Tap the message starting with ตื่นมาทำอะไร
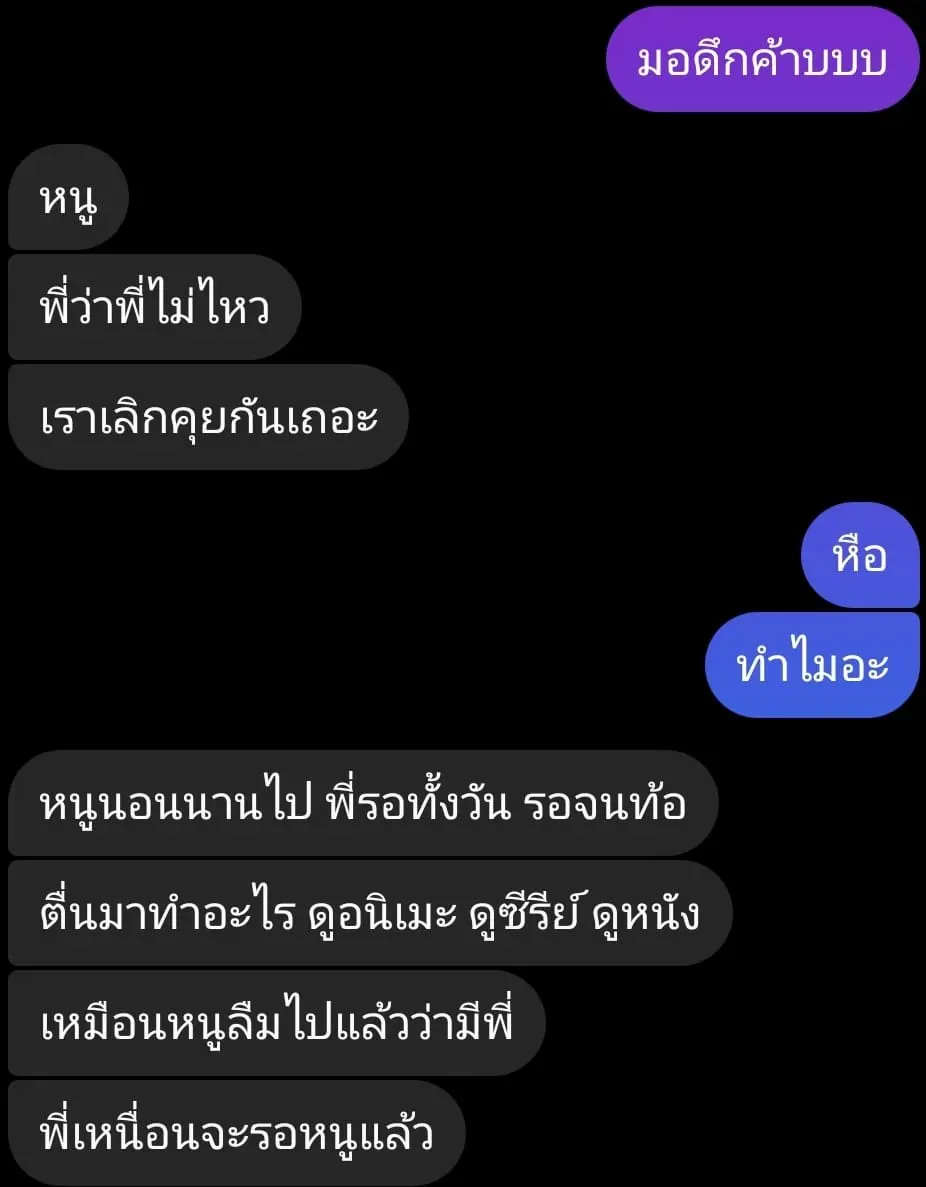Screen dimensions: 926x1187 (370, 913)
